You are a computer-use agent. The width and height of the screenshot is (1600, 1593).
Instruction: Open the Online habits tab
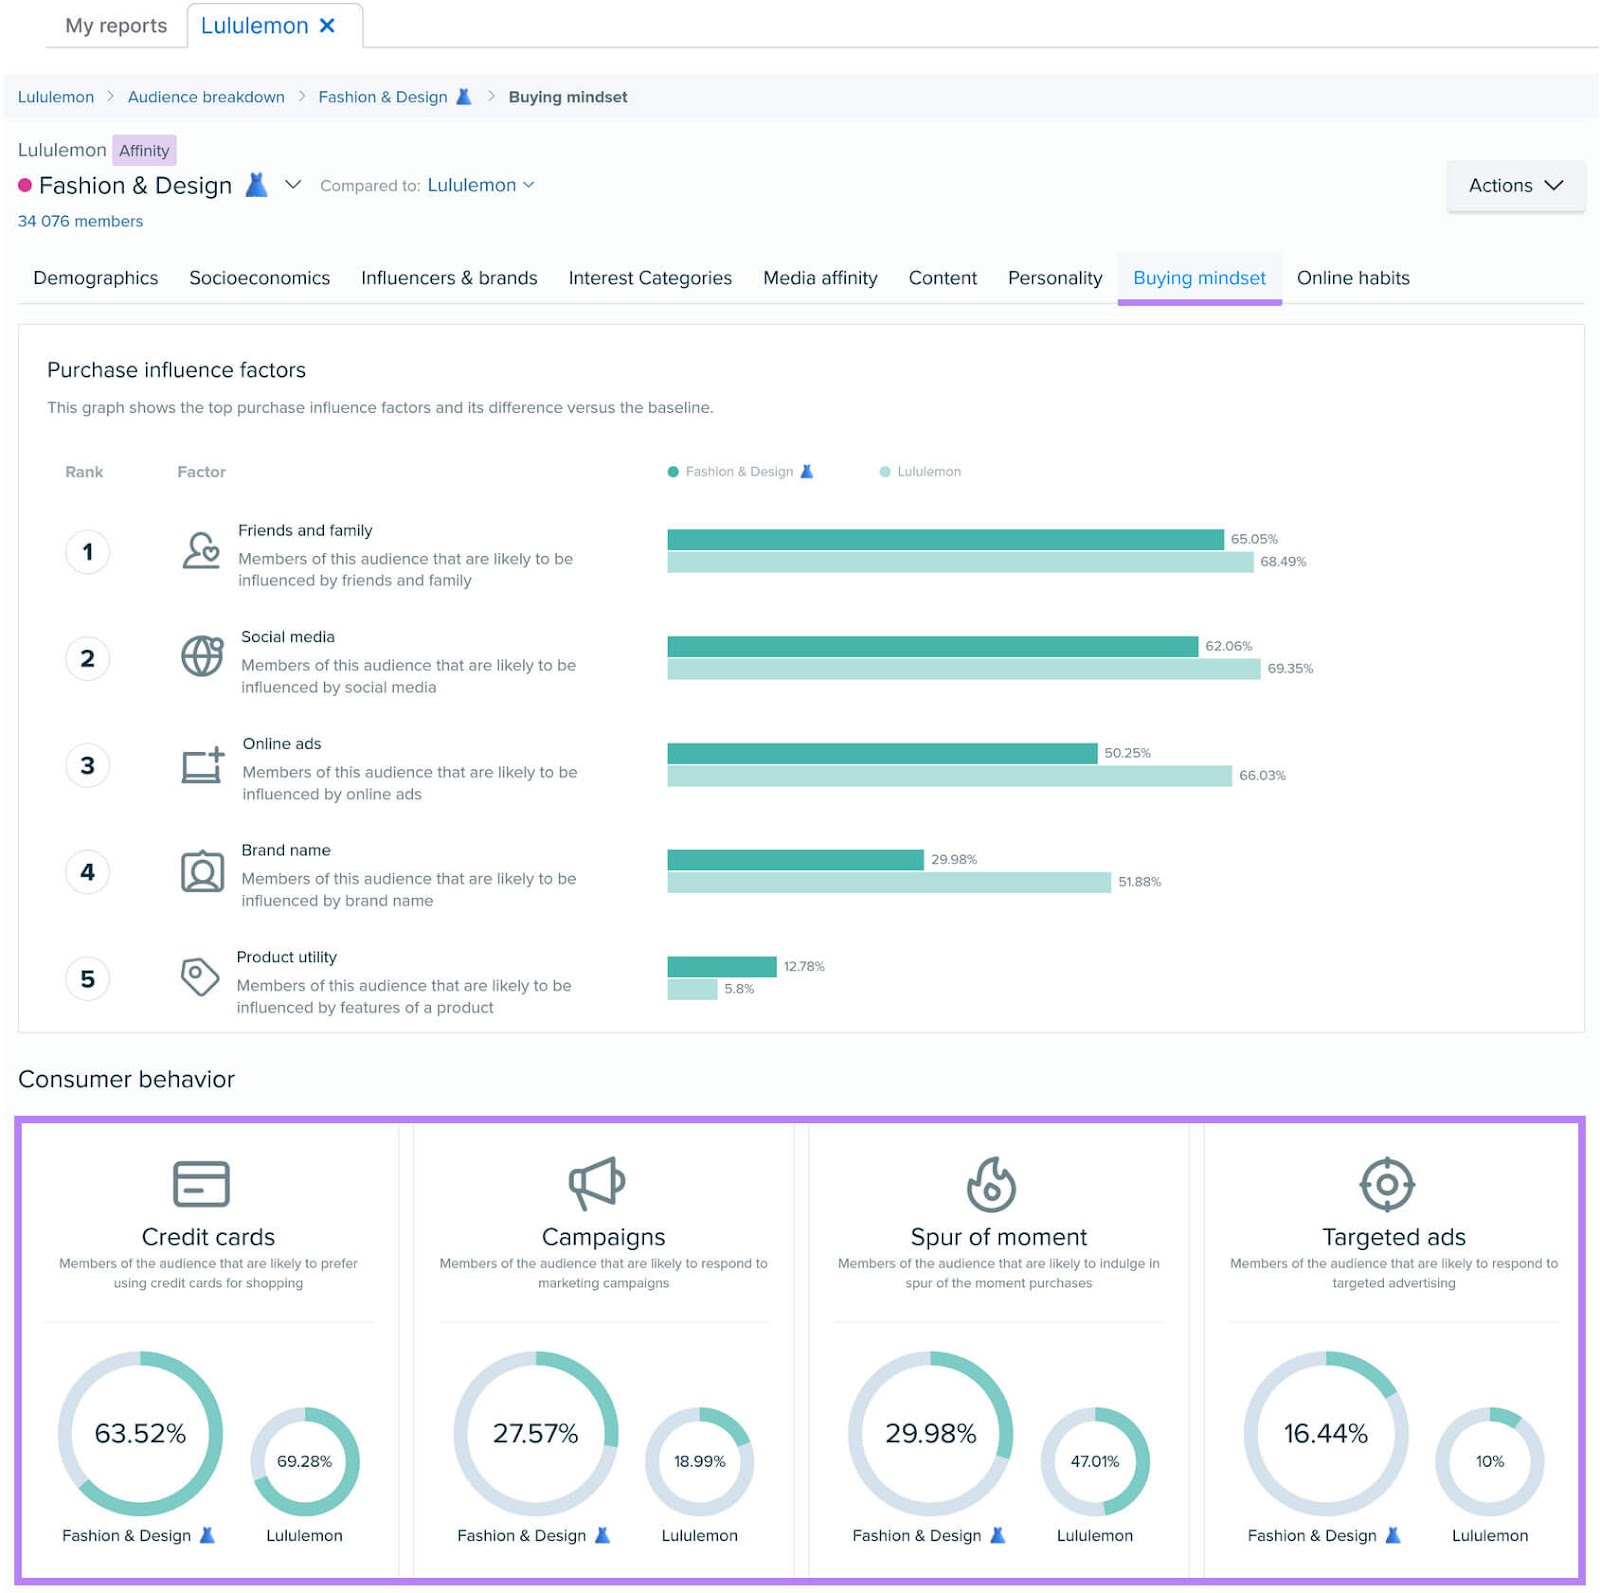1352,278
